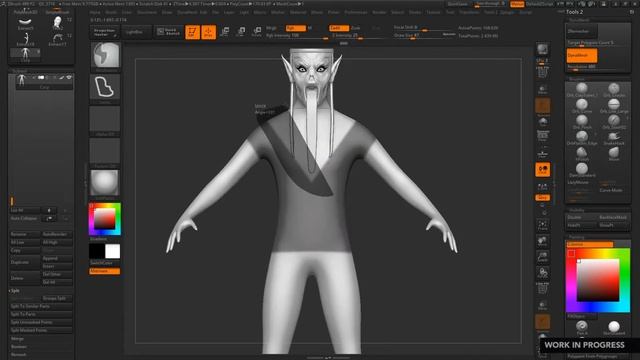Select the Extract18 figure tool thumbnail
This screenshot has height=360, width=640.
(25, 40)
